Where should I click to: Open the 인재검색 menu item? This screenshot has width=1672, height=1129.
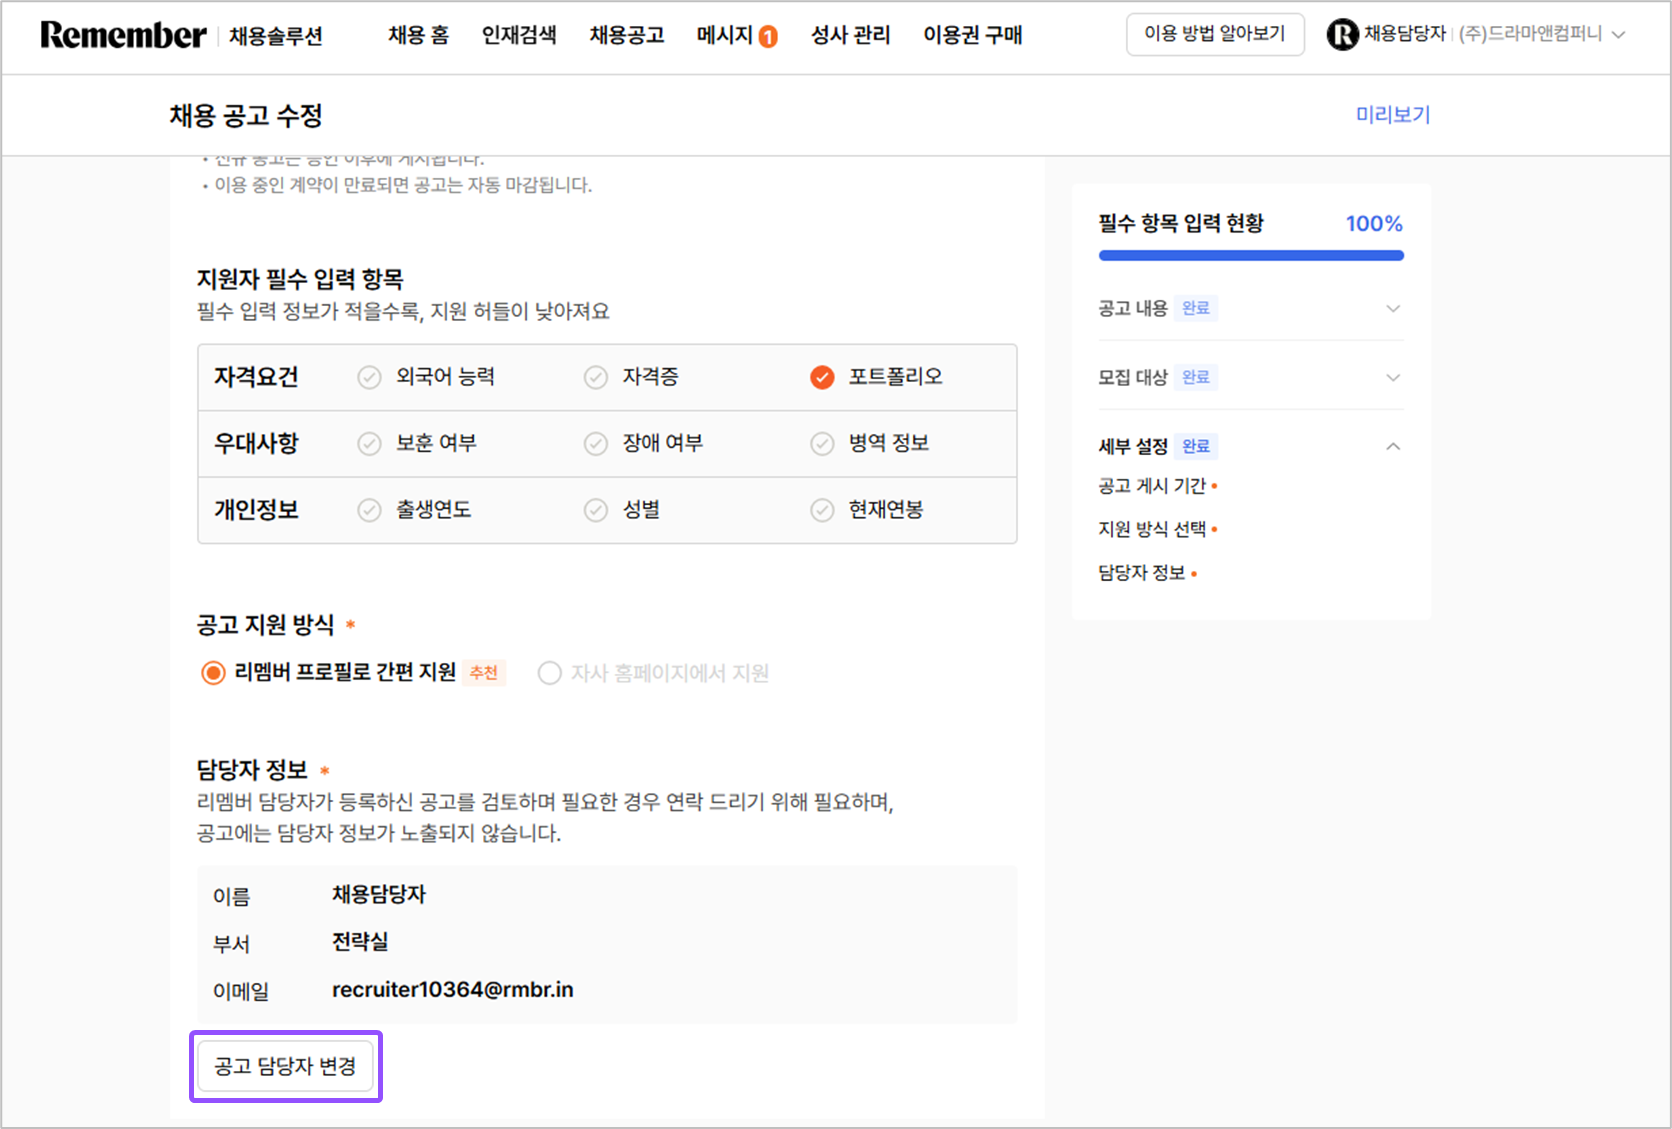519,34
